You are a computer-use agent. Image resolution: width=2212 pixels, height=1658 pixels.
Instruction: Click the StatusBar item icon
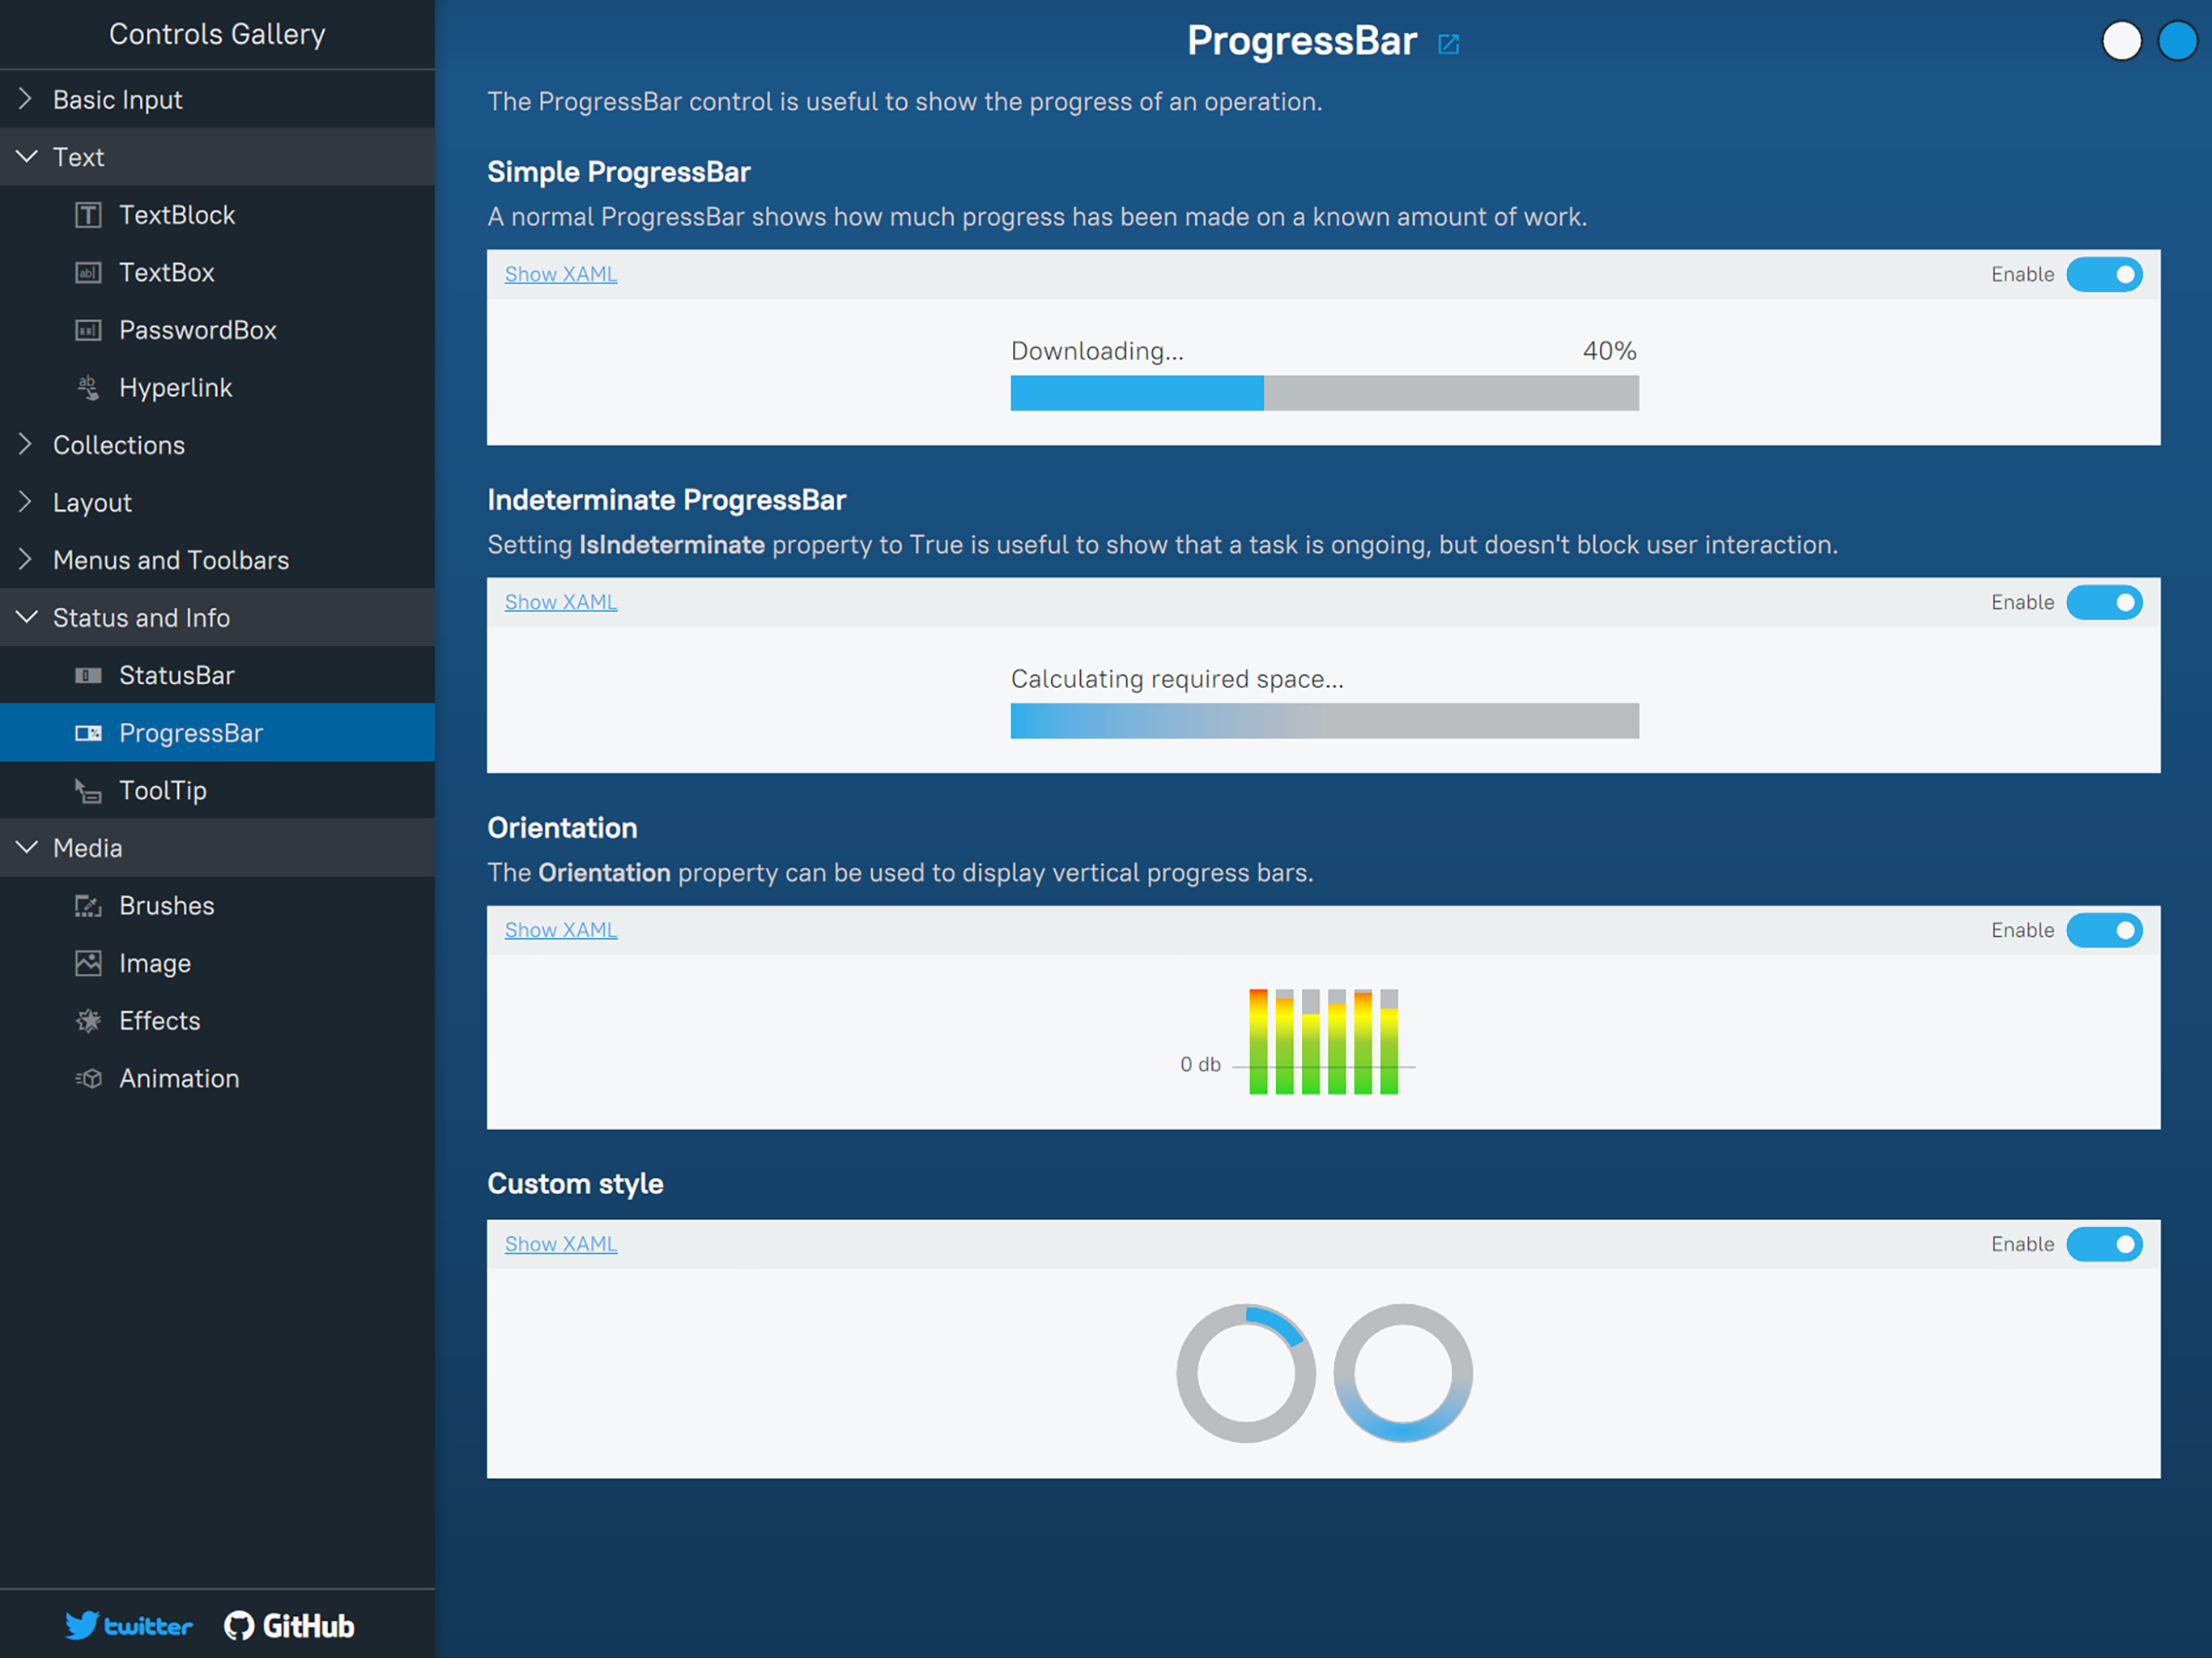88,676
